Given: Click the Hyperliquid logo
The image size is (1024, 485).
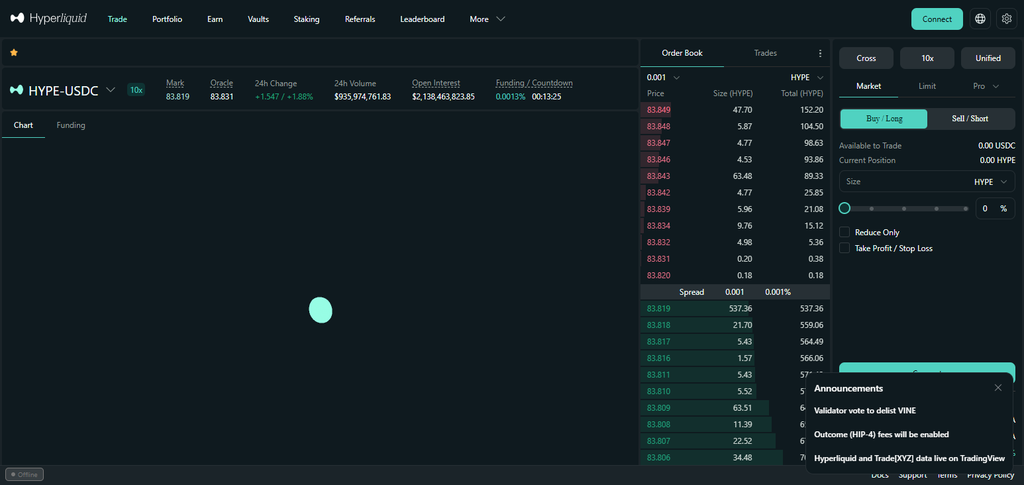Looking at the screenshot, I should [x=48, y=19].
